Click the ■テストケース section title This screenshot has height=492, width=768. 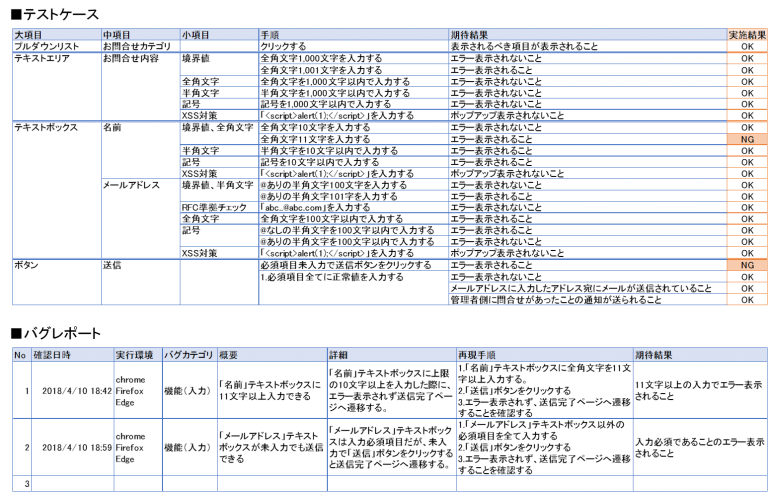point(54,15)
